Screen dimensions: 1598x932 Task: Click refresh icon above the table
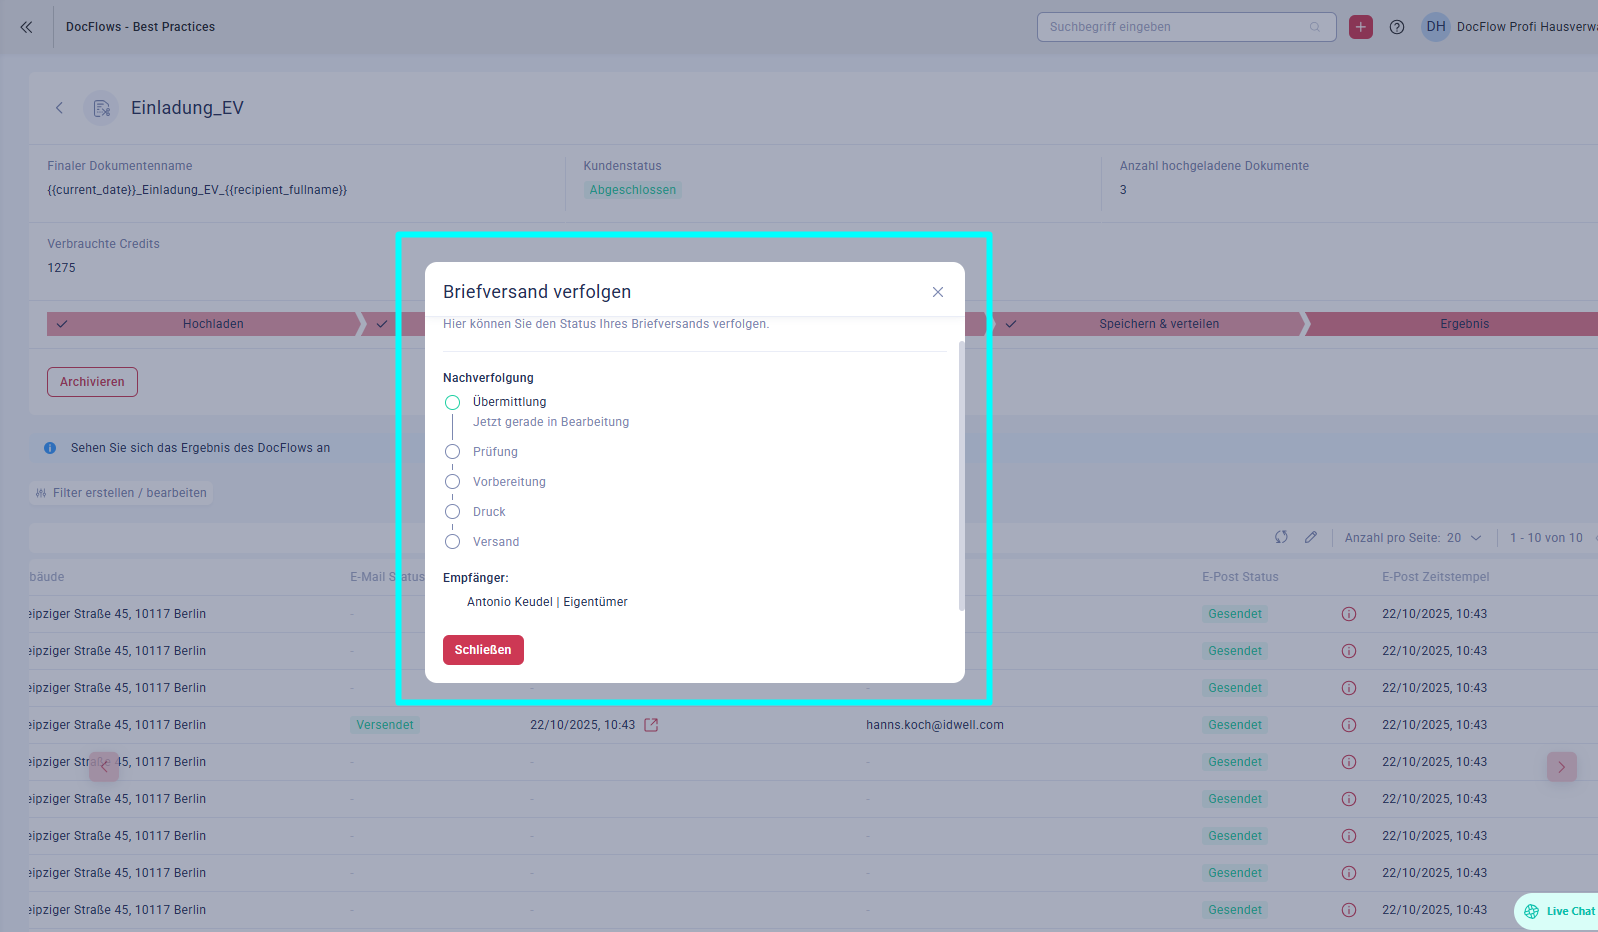1281,537
